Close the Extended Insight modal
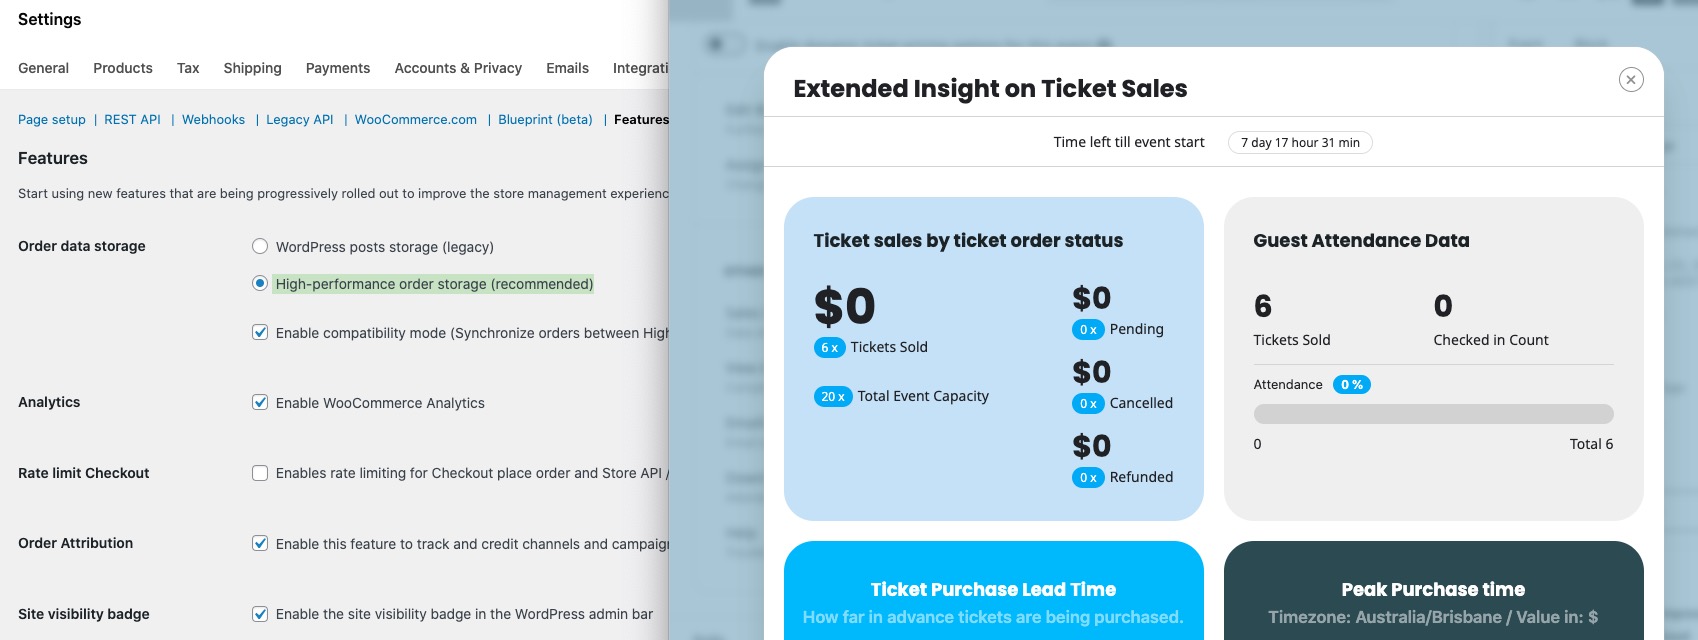Viewport: 1698px width, 640px height. [1630, 80]
